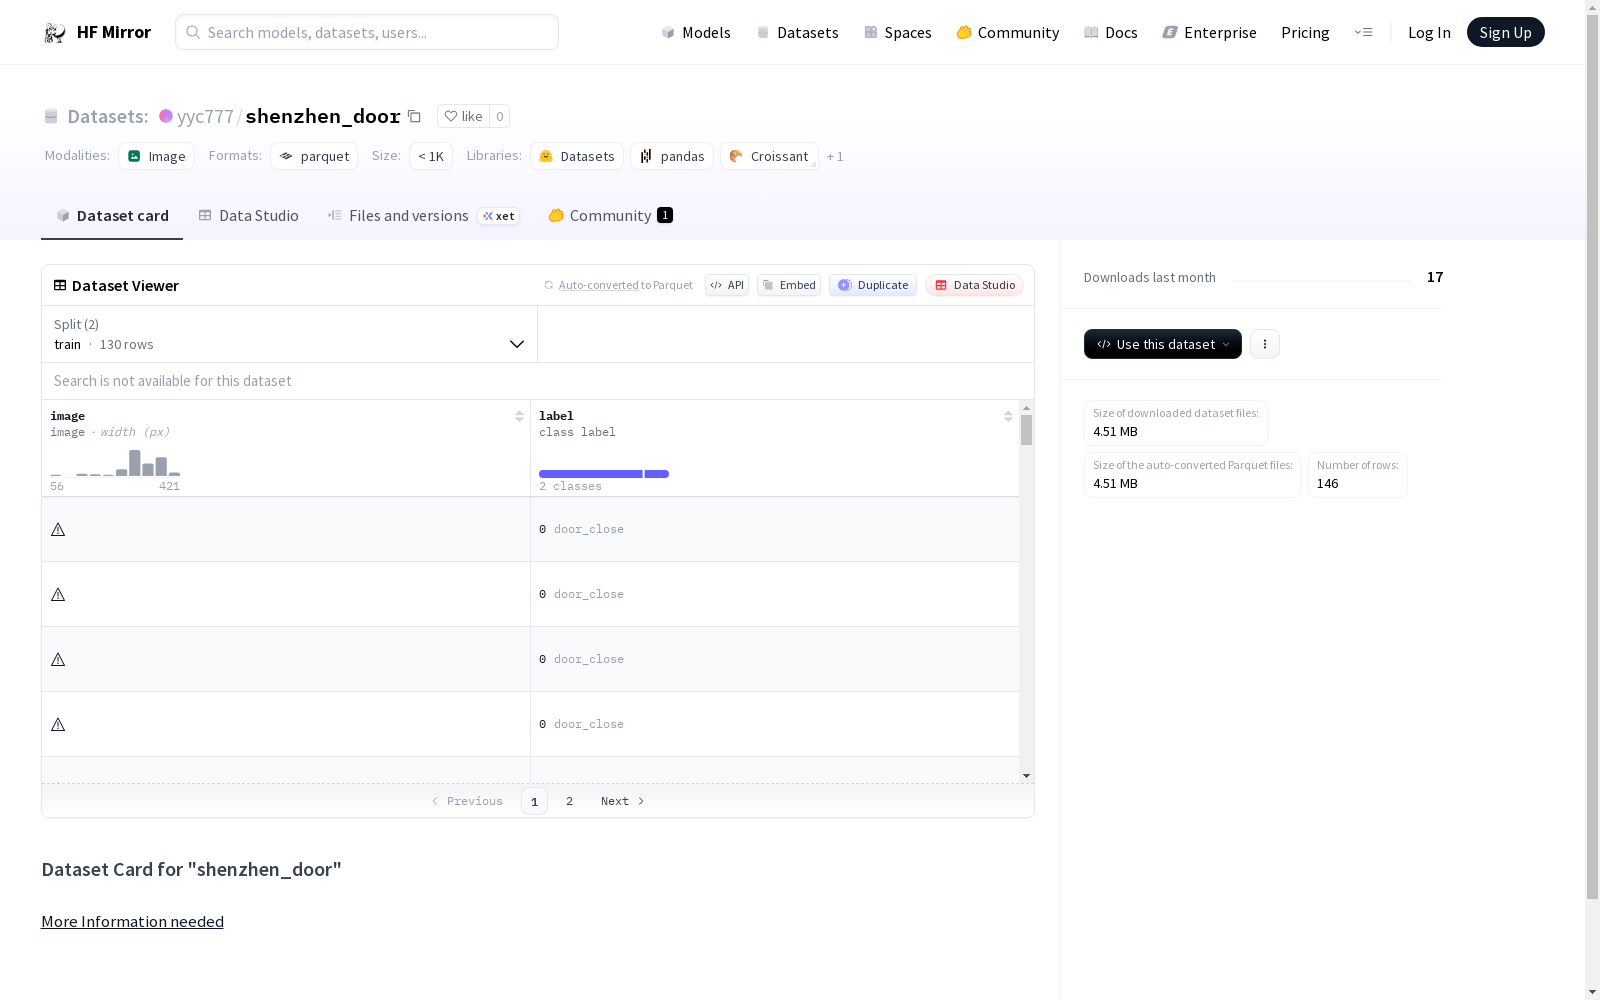The width and height of the screenshot is (1600, 1000).
Task: Switch to the Dataset card tab
Action: coord(112,216)
